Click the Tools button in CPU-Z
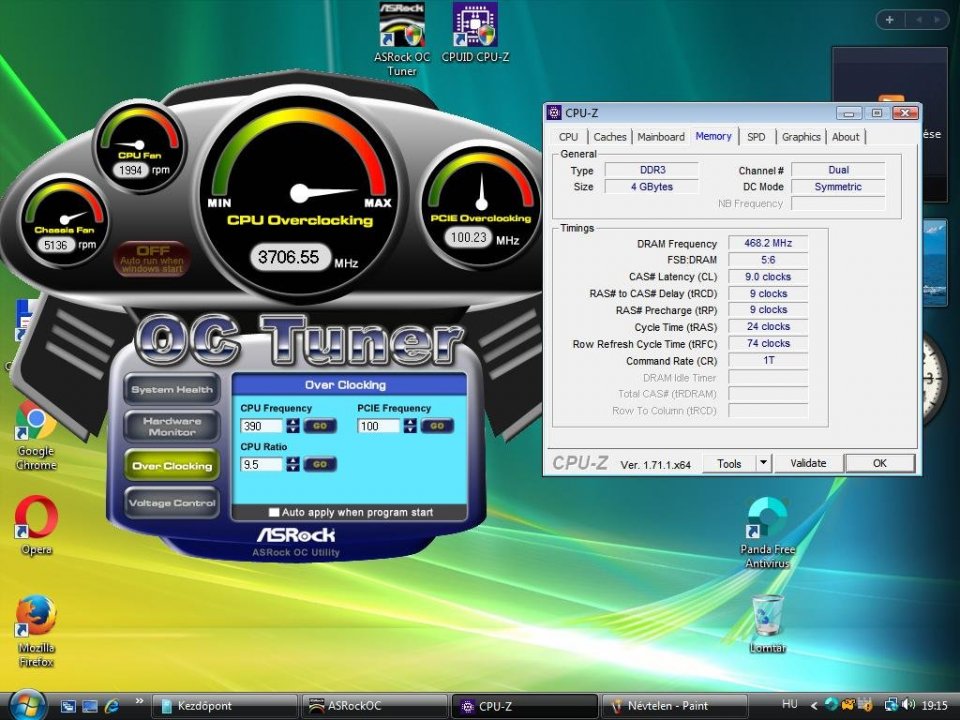This screenshot has width=960, height=720. click(x=729, y=463)
